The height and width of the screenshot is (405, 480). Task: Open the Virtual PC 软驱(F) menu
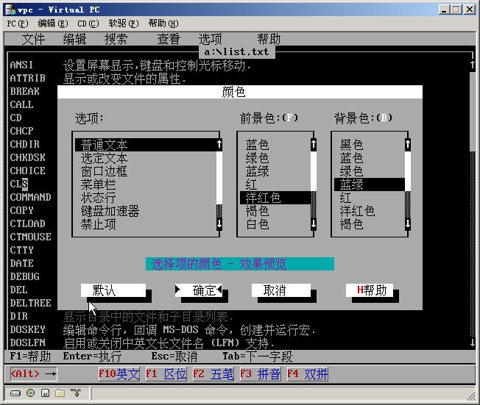[124, 24]
